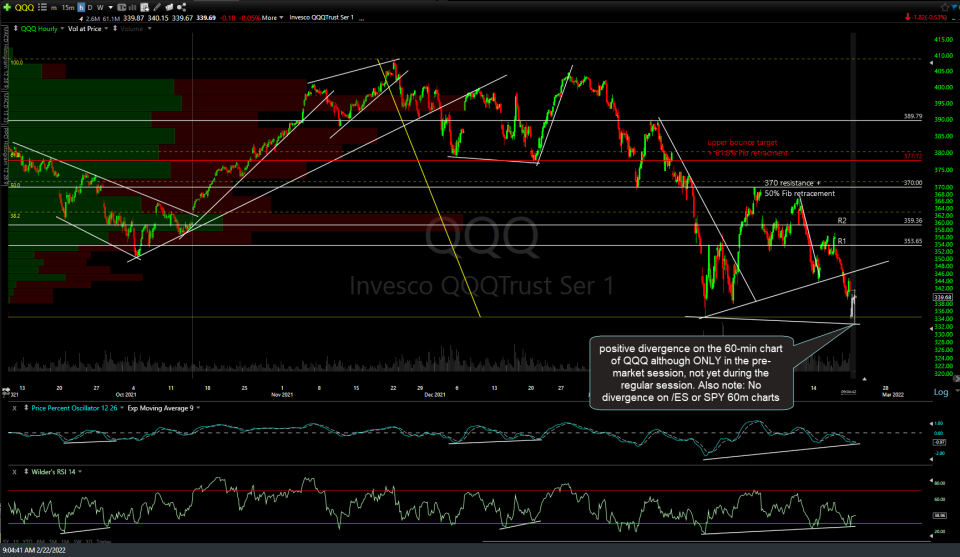Click the 359.36 R2 level label
960x557 pixels.
(912, 220)
